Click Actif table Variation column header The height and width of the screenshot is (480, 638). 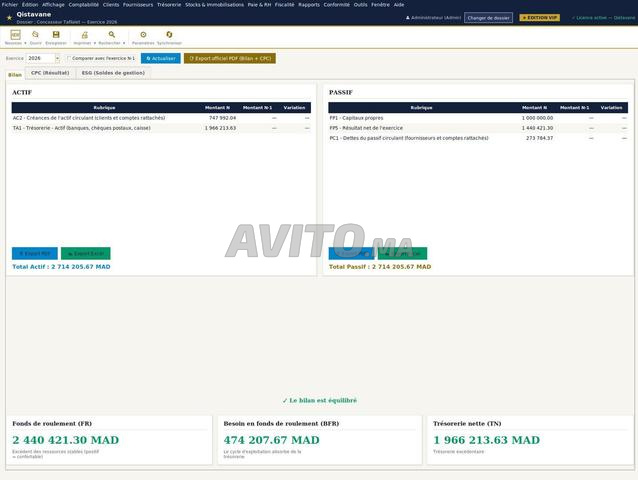tap(294, 108)
